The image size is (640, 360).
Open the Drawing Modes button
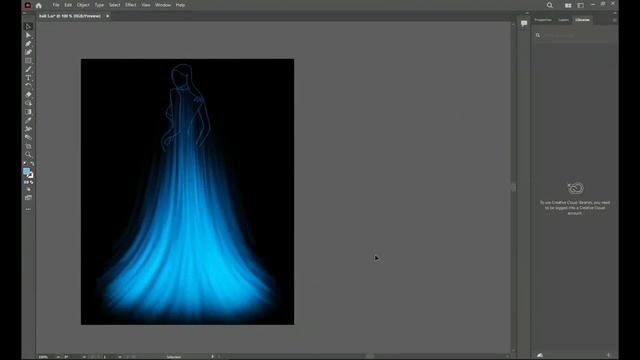[x=28, y=190]
